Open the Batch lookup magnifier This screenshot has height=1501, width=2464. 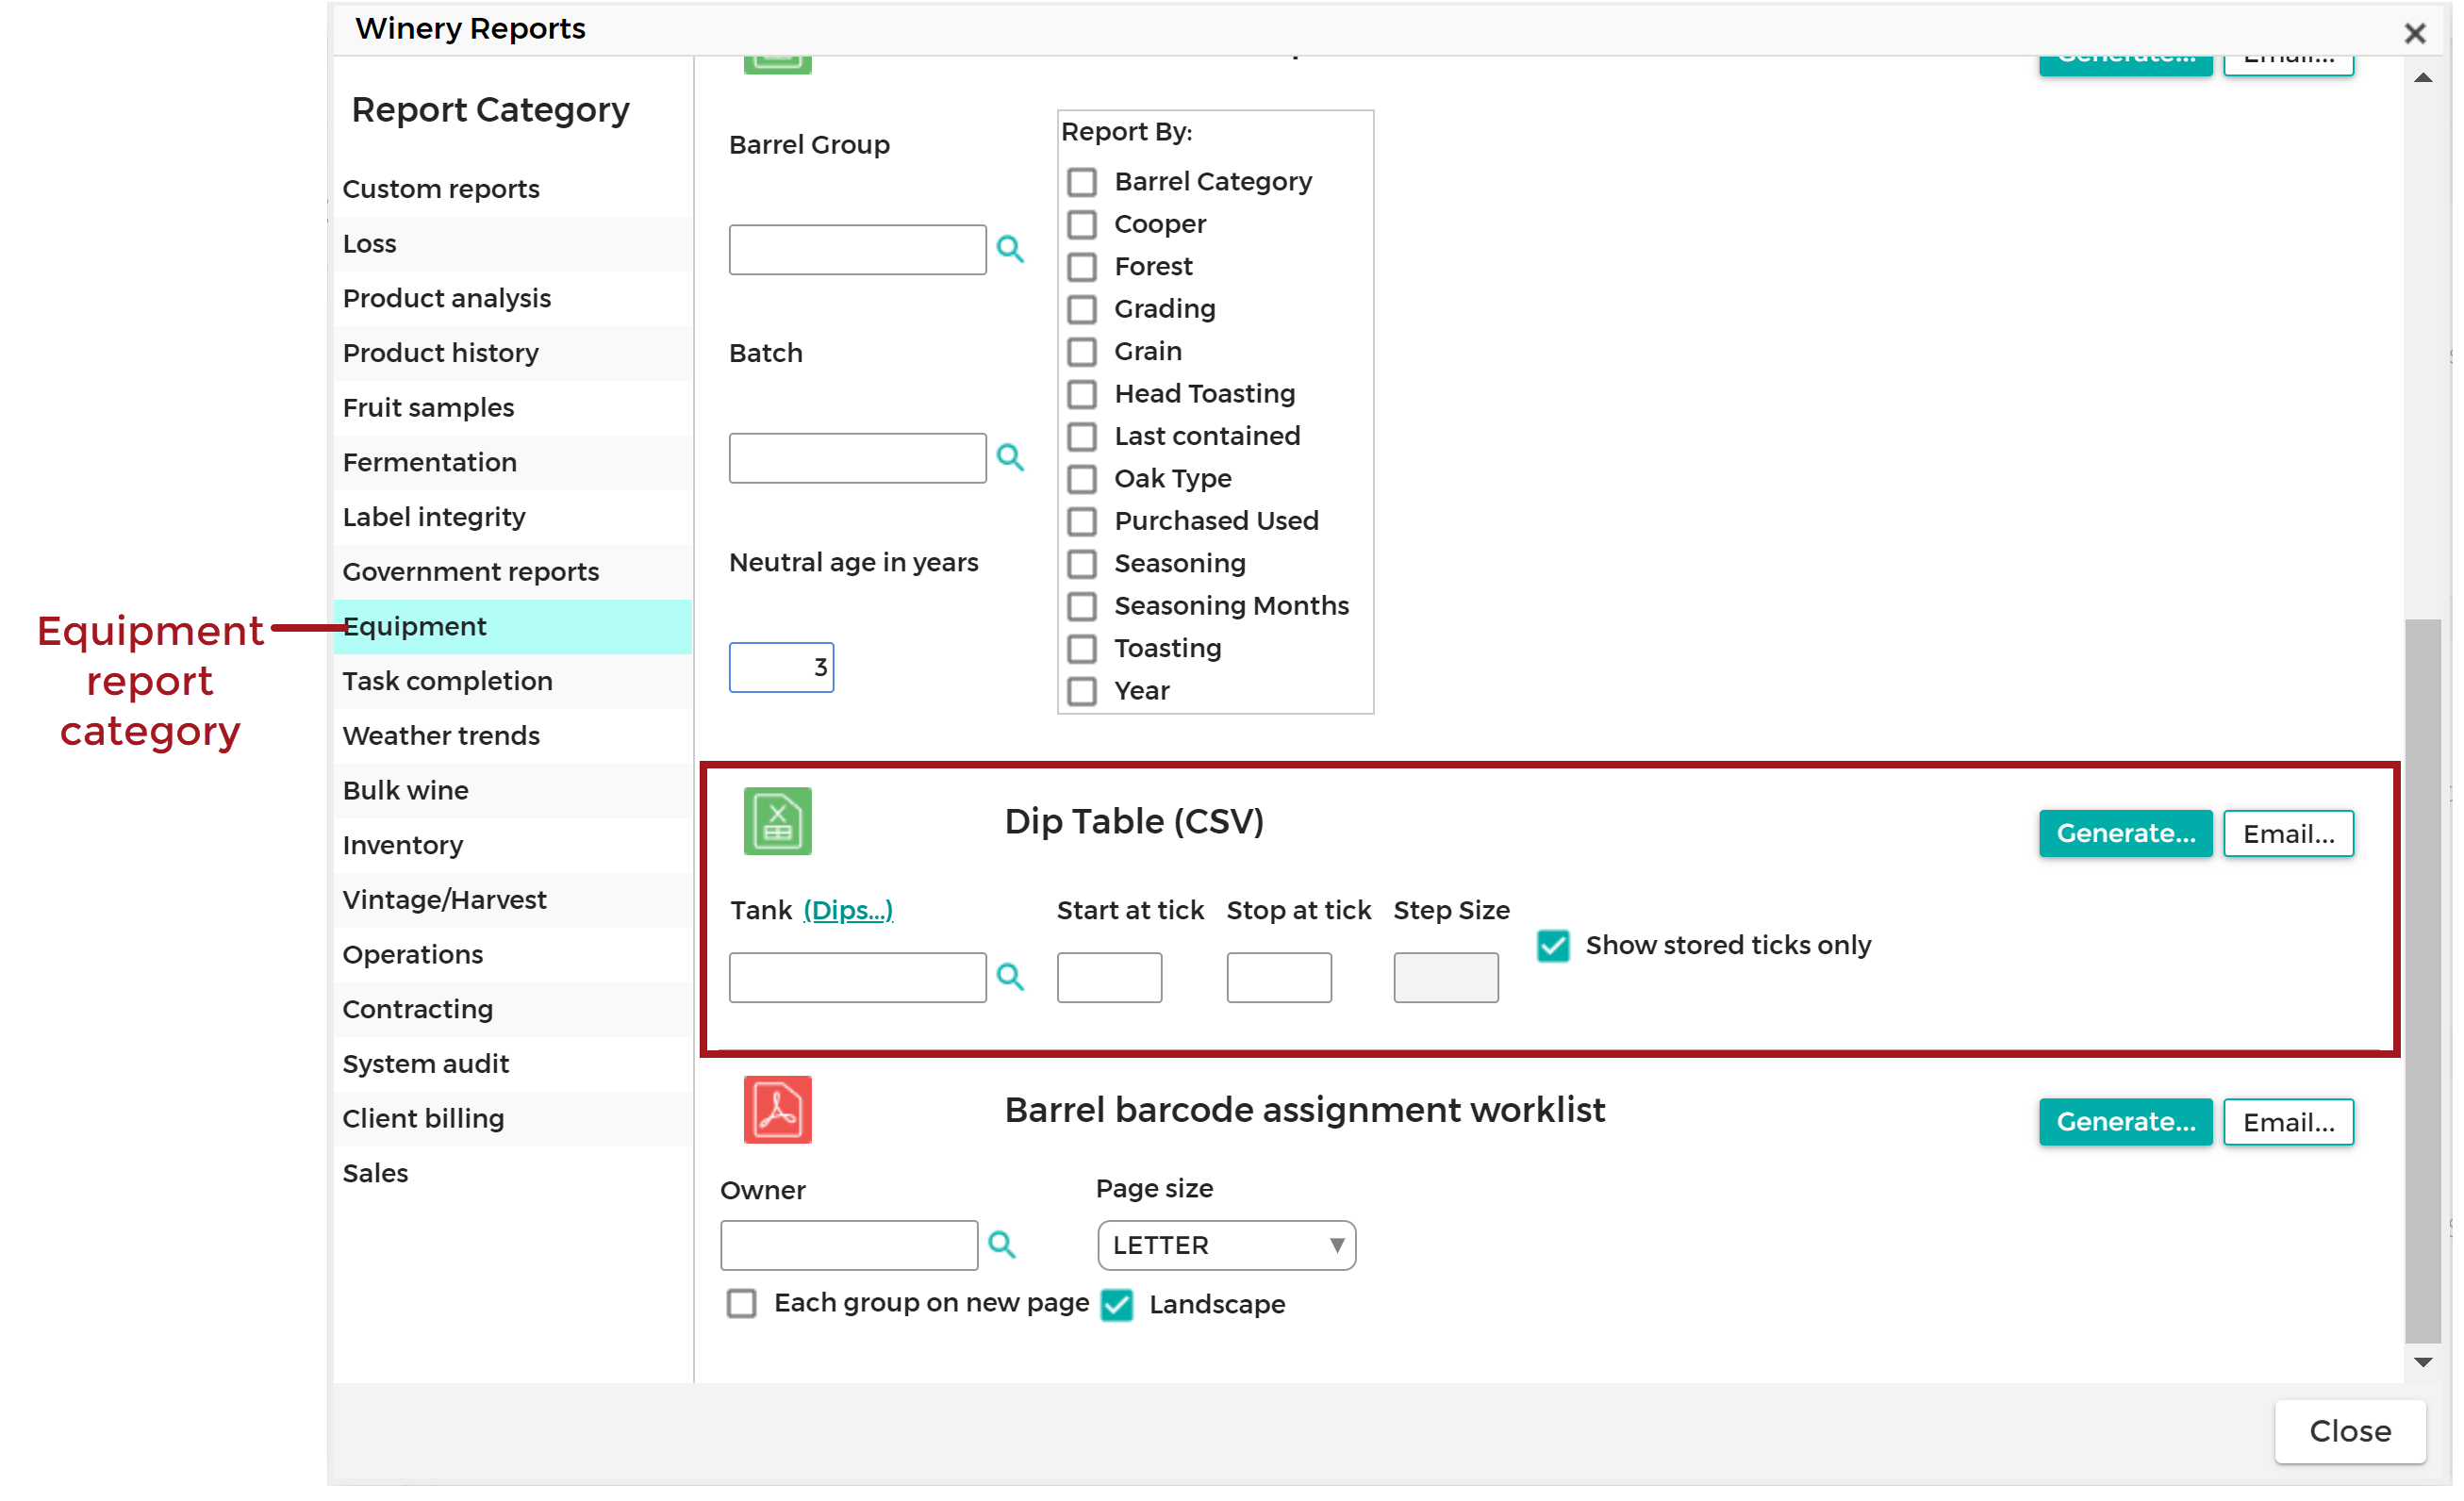[1011, 457]
